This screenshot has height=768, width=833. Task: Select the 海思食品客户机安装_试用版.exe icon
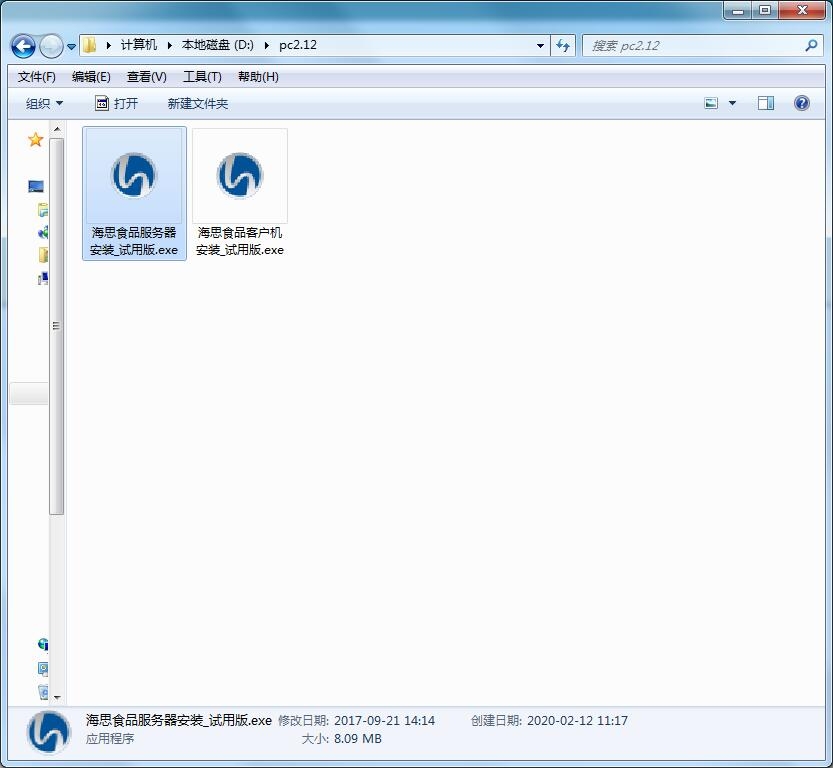pos(240,175)
